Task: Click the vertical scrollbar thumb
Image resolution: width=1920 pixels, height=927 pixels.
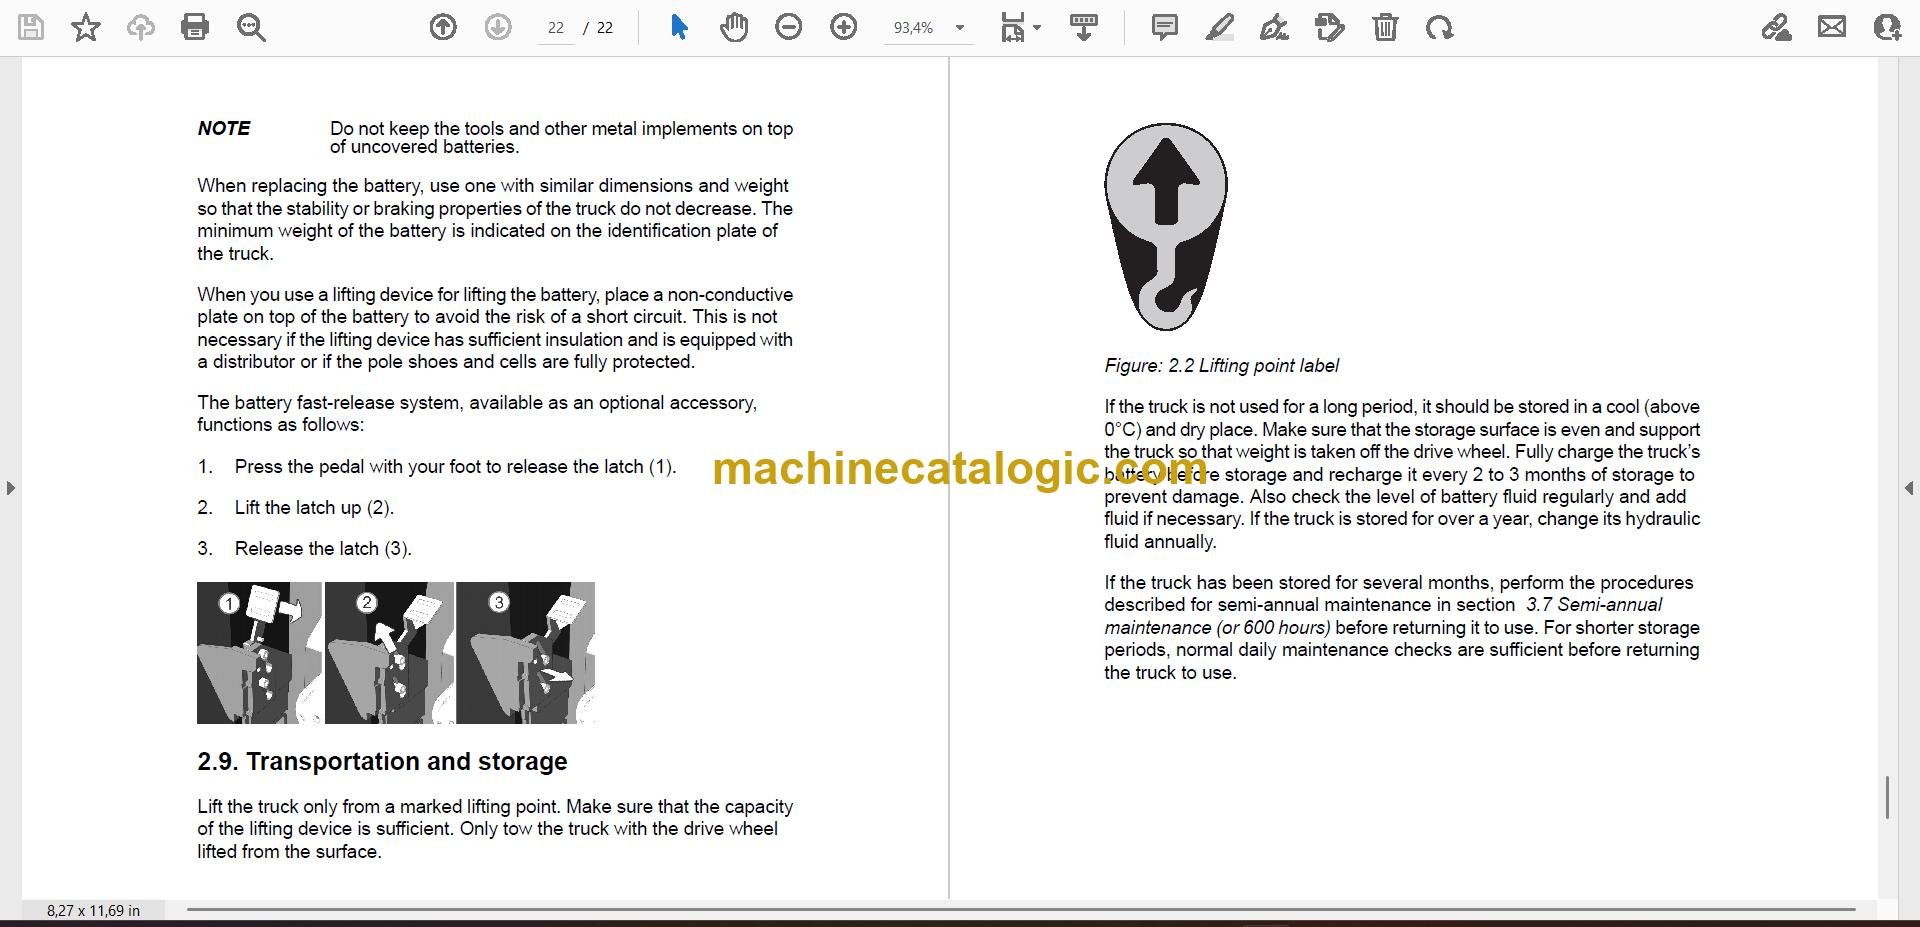Action: click(1887, 797)
